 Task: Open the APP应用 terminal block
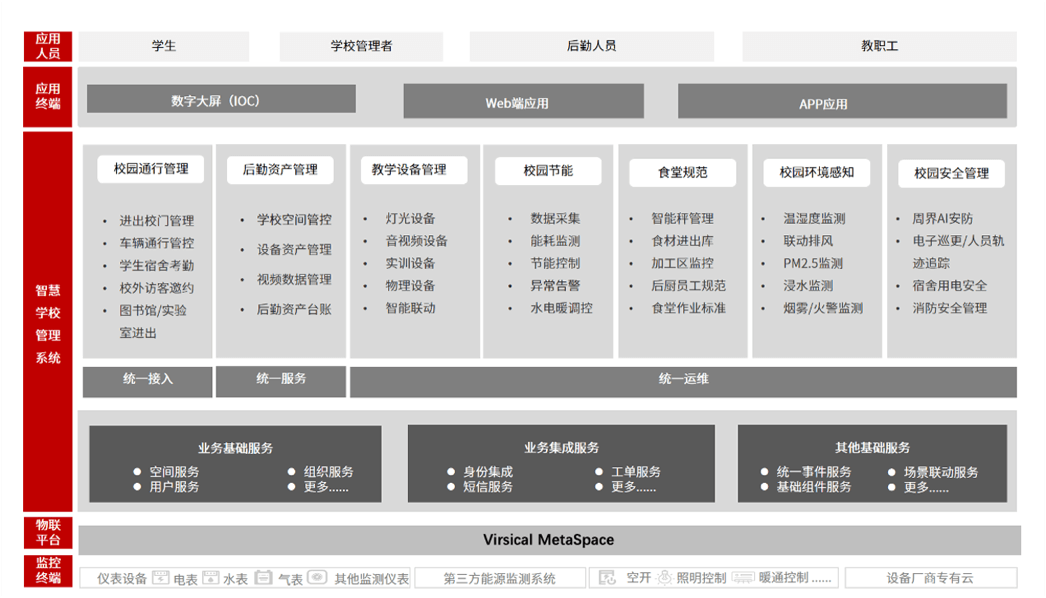843,101
